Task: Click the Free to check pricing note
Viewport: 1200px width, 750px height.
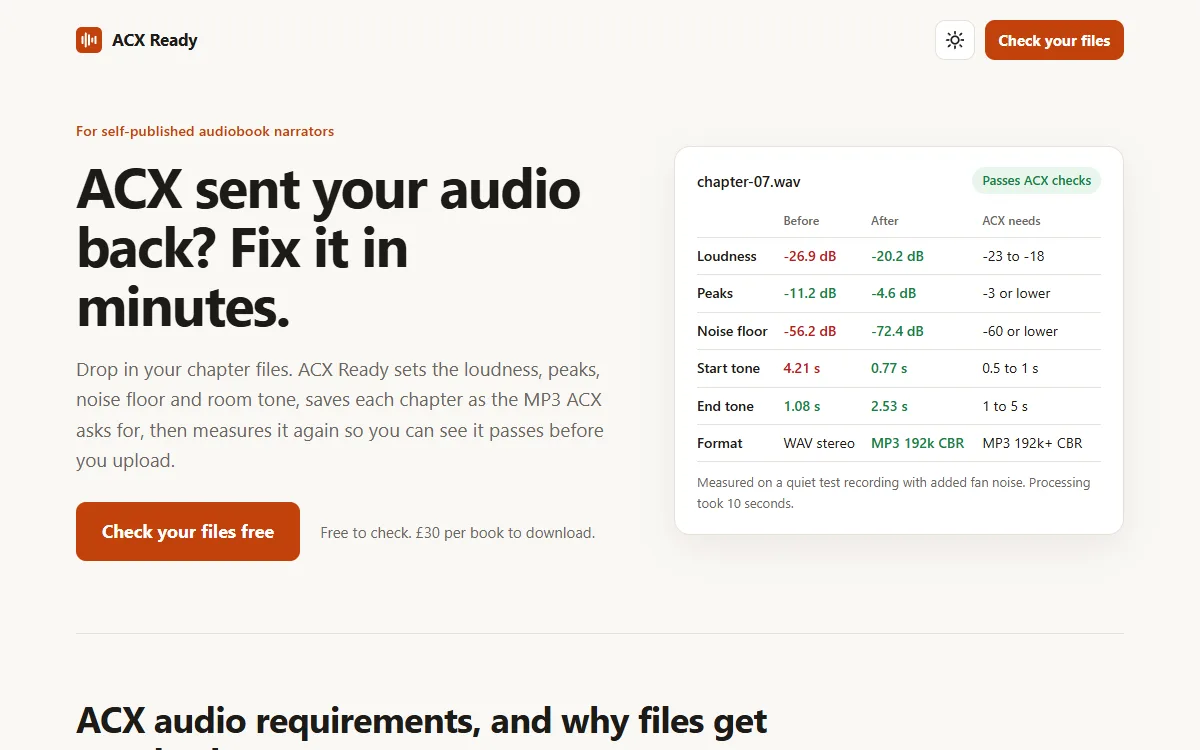Action: tap(457, 533)
